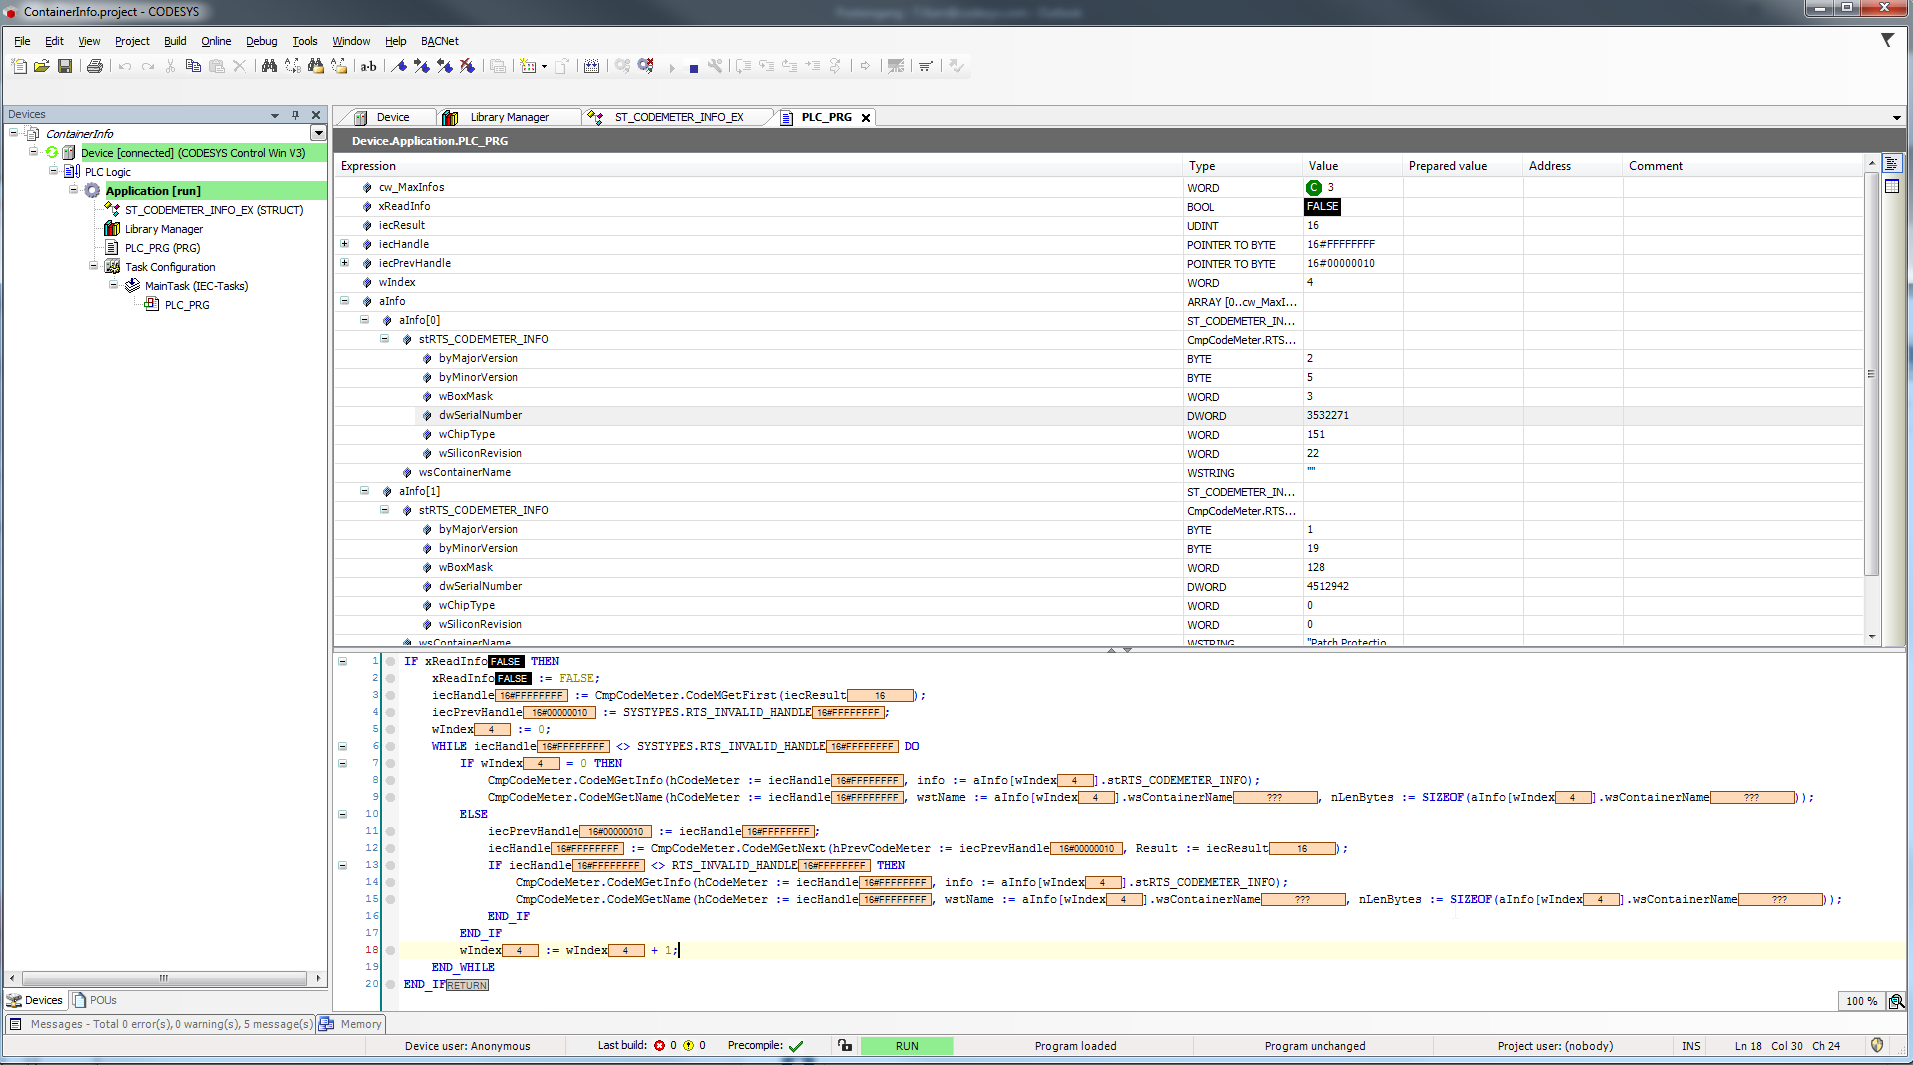
Task: Click the Save icon in the toolbar
Action: coord(65,66)
